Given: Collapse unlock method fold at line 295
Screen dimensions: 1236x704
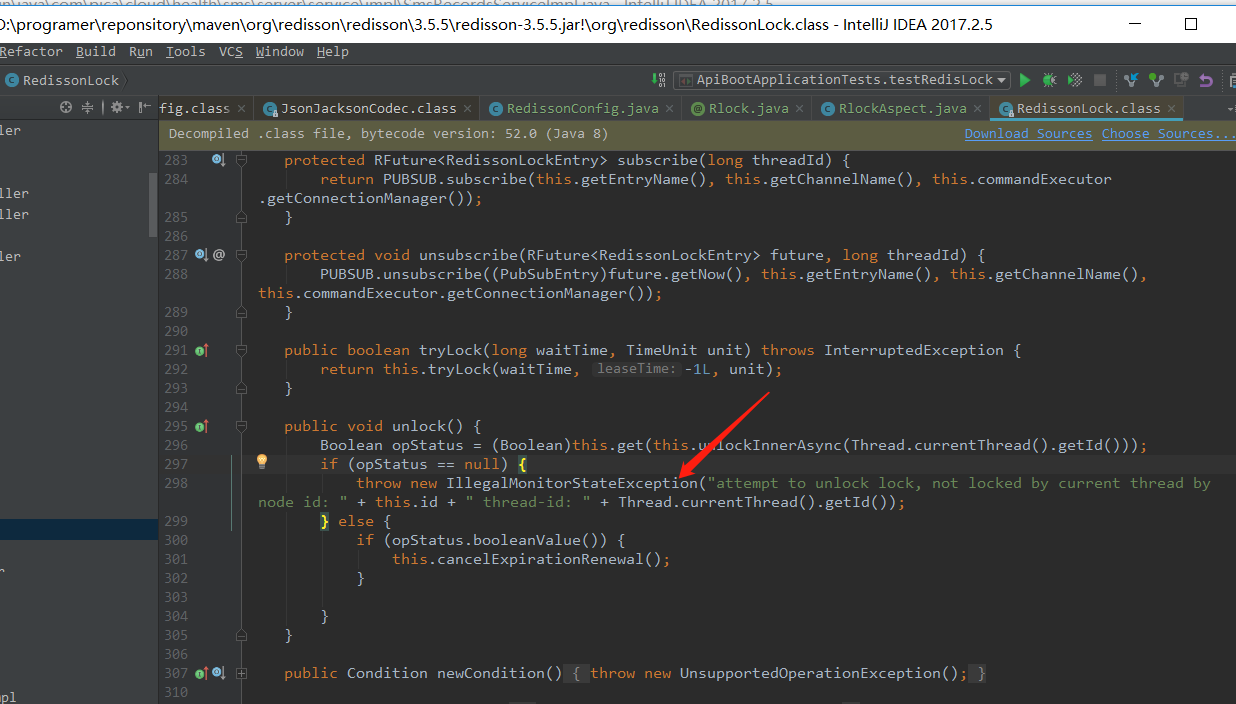Looking at the screenshot, I should point(241,426).
